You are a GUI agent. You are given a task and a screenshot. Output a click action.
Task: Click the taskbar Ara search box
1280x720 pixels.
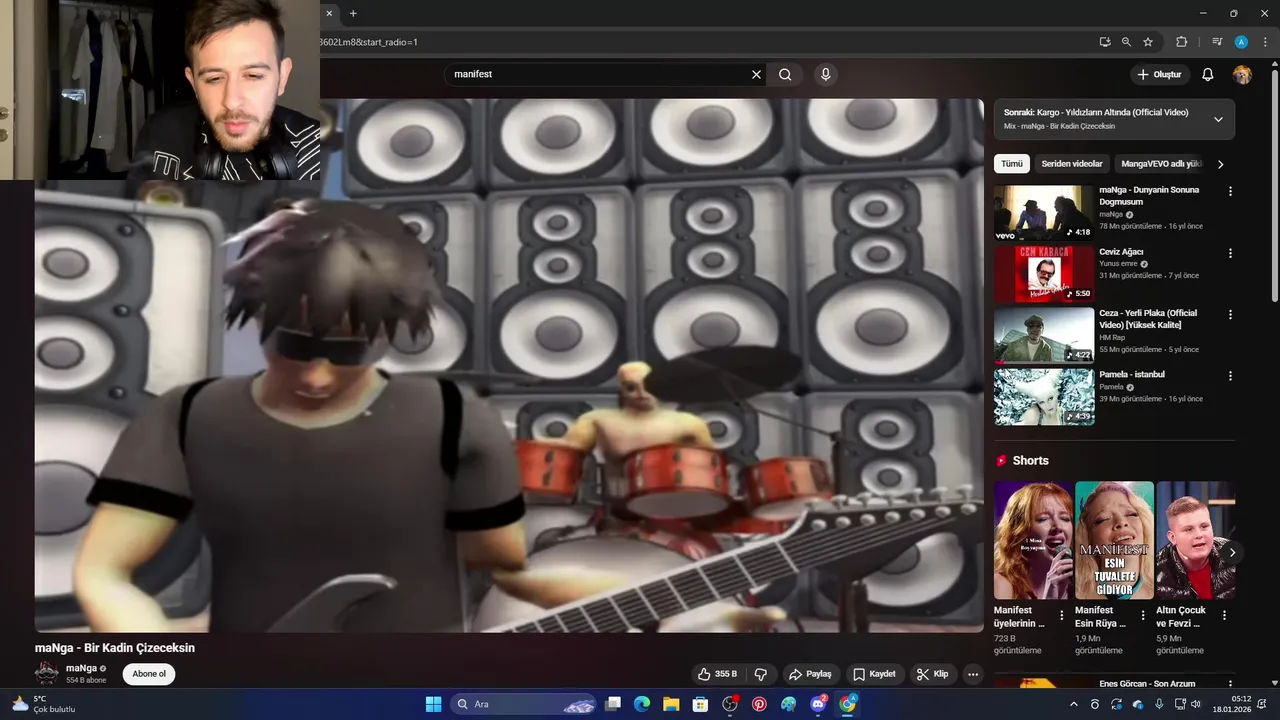point(523,704)
